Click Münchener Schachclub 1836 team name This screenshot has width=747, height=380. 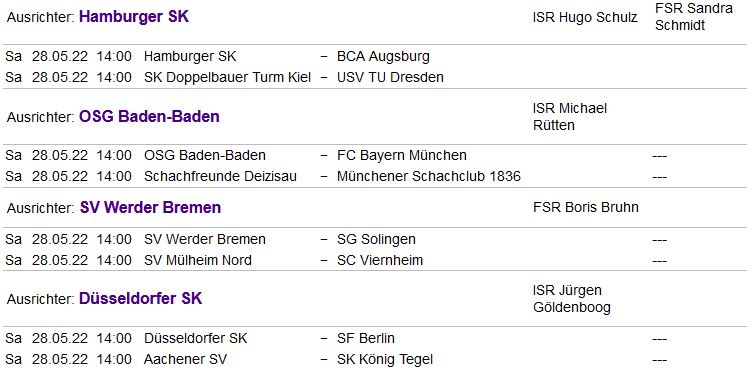(x=429, y=176)
